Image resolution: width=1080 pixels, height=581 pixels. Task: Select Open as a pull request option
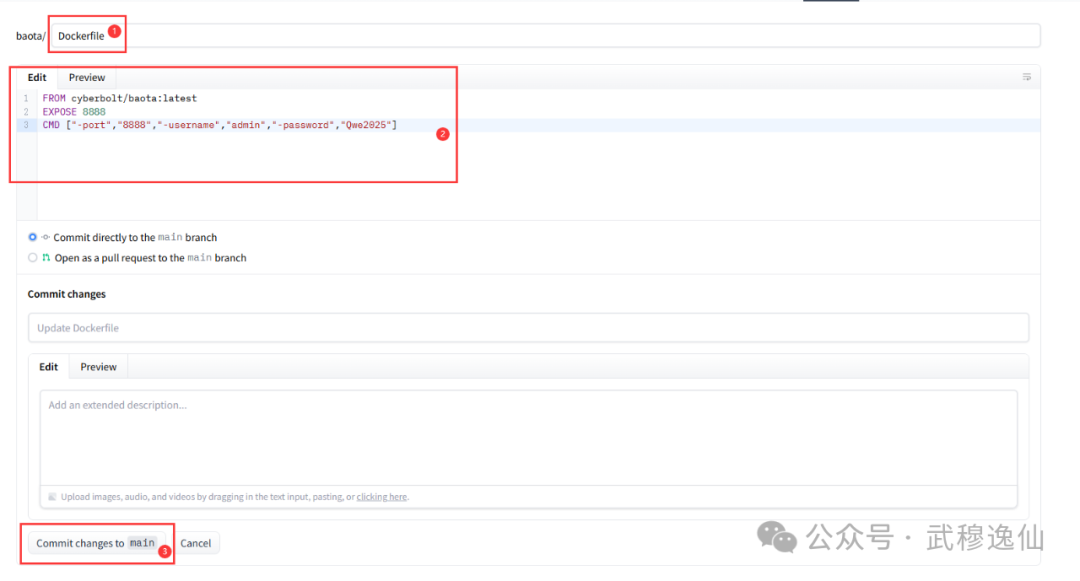click(x=32, y=257)
